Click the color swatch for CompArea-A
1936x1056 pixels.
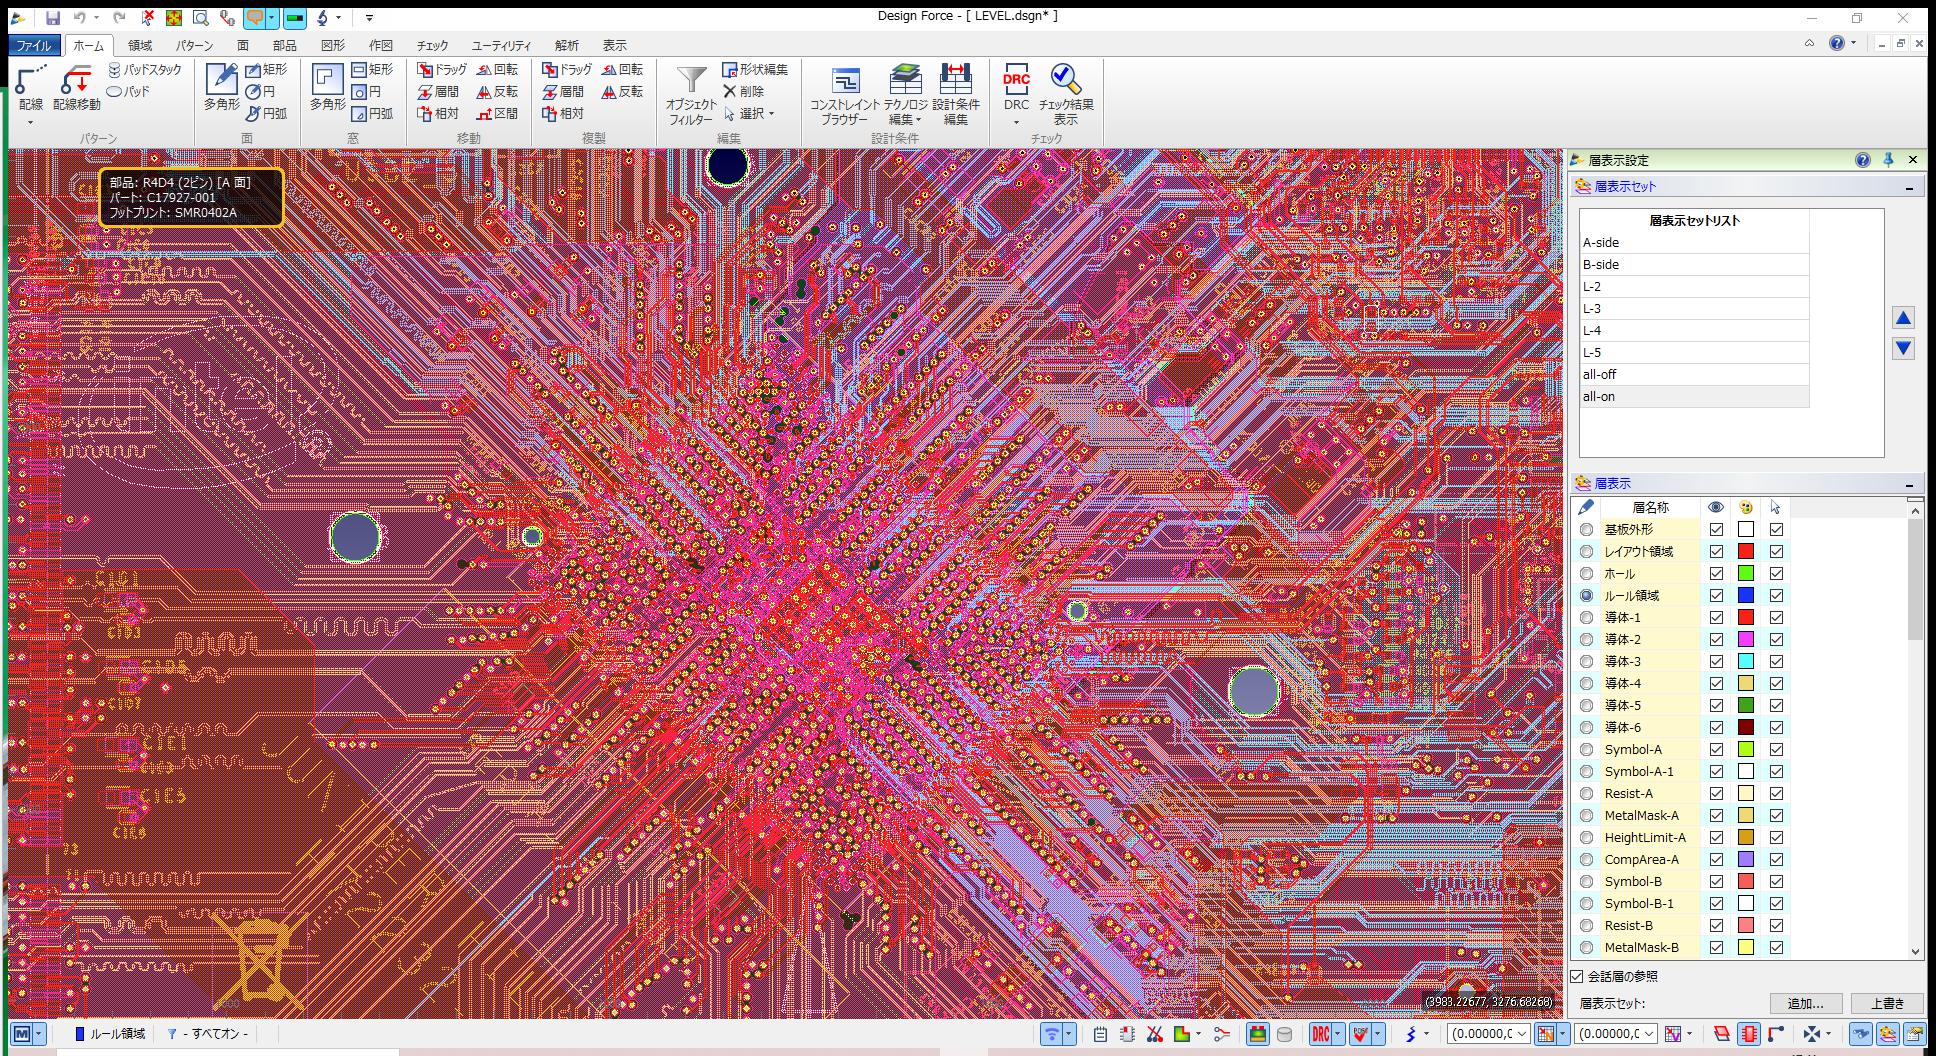pos(1746,859)
